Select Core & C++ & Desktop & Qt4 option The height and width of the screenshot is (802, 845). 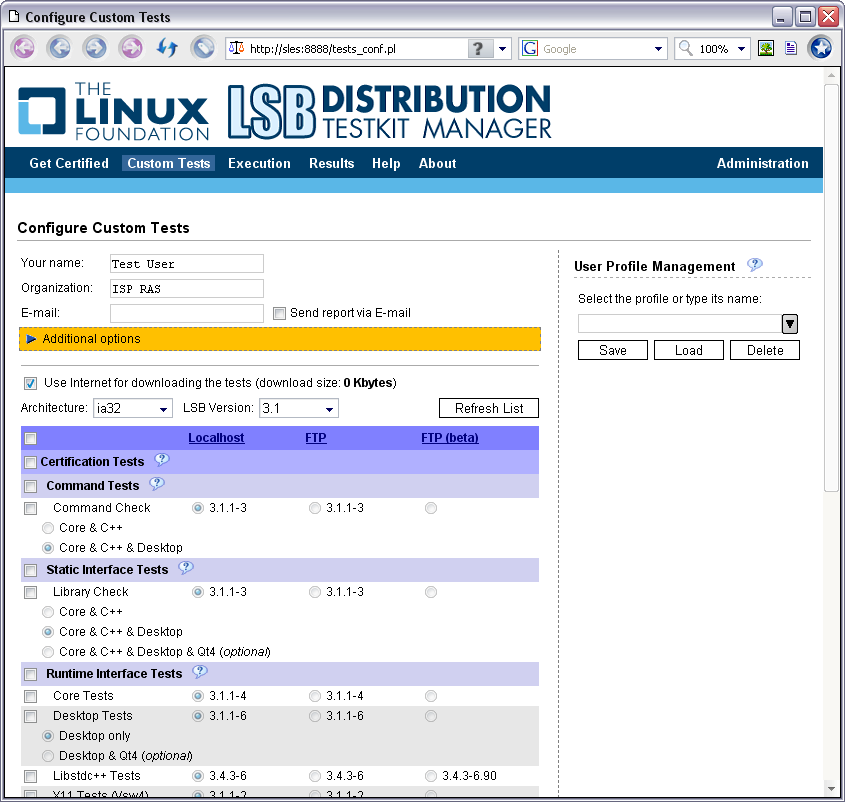[48, 652]
